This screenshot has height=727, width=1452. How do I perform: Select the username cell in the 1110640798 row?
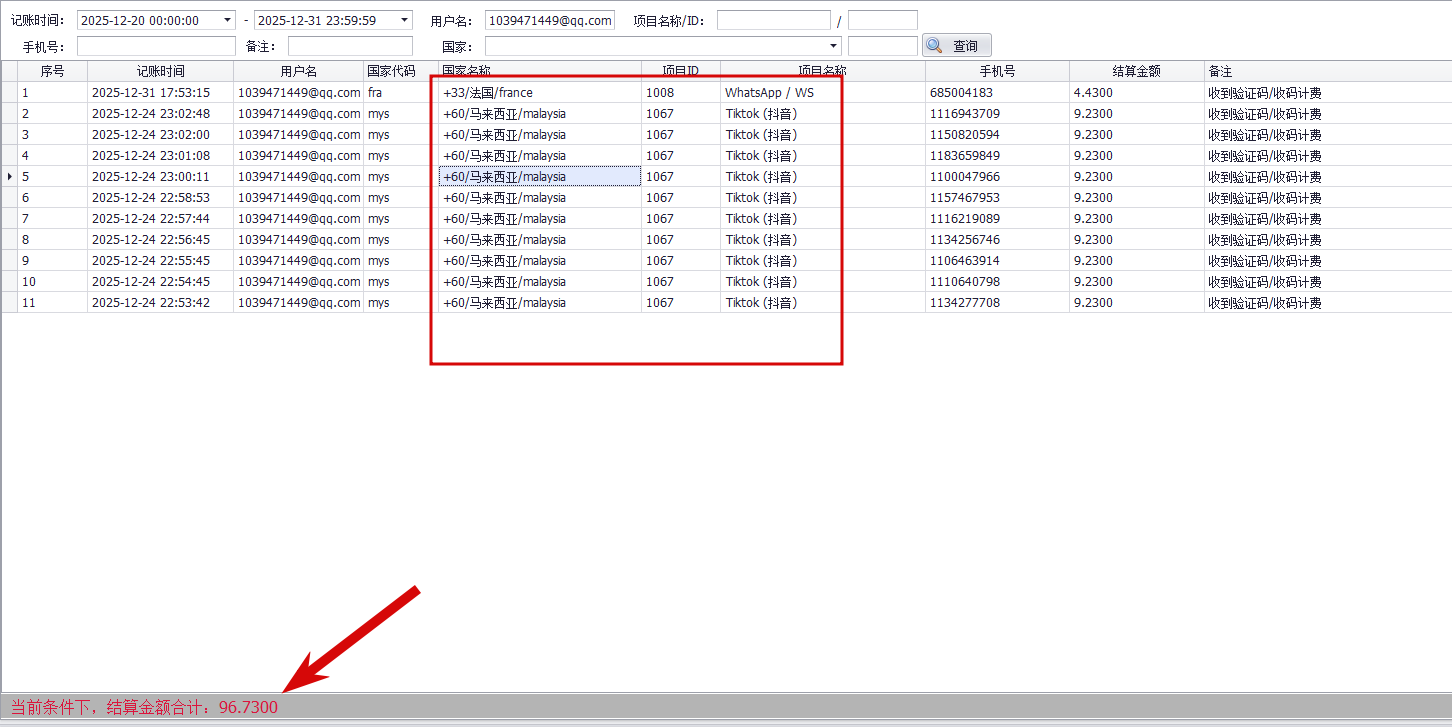[x=299, y=281]
